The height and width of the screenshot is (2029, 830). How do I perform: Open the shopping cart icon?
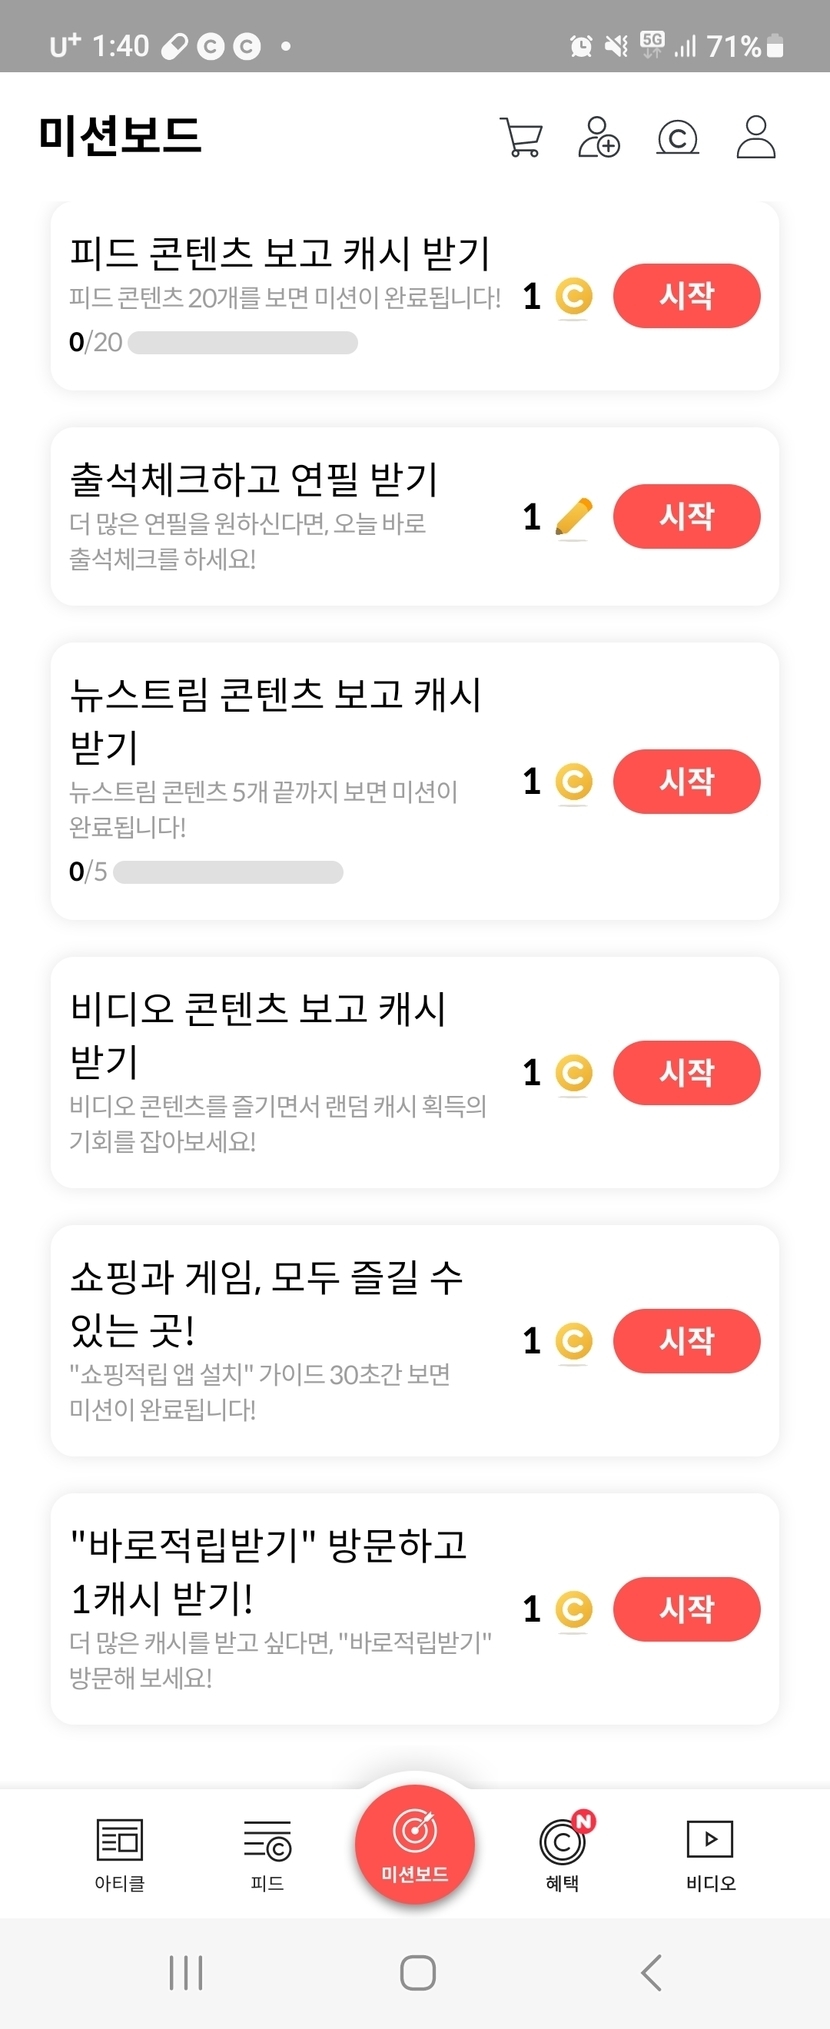pyautogui.click(x=521, y=138)
